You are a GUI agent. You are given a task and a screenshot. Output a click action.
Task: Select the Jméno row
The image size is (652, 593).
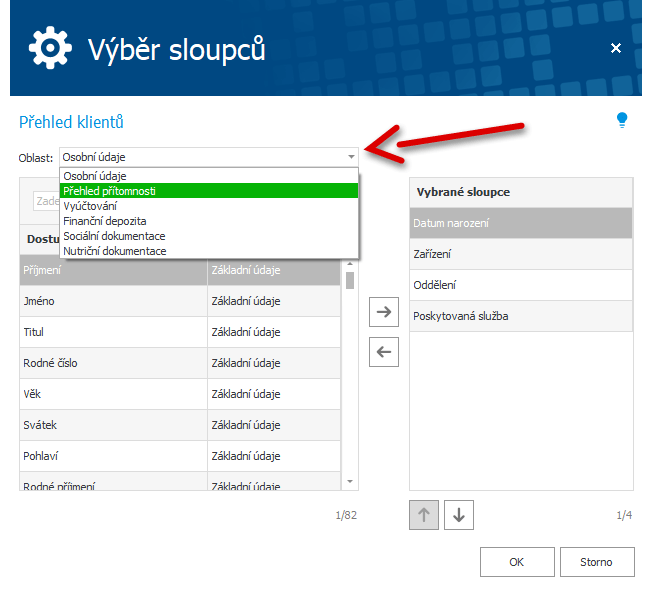(x=180, y=301)
